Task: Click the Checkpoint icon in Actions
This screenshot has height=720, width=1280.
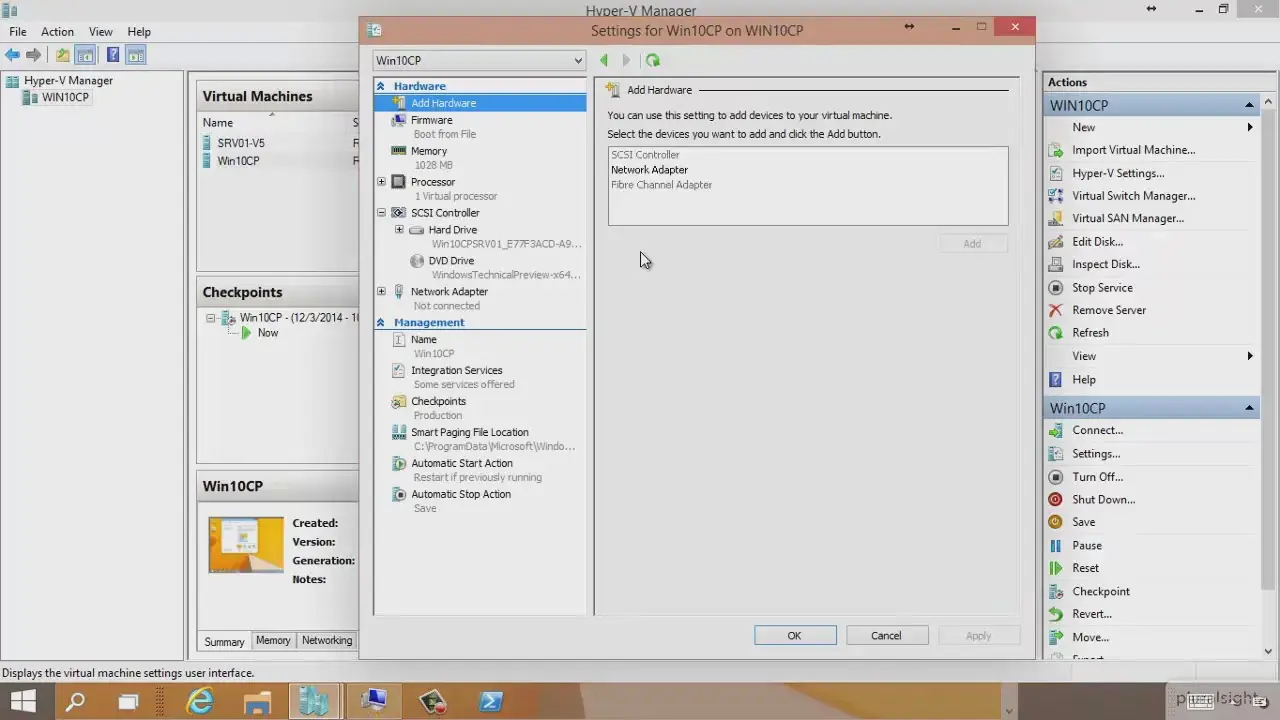Action: click(x=1055, y=592)
